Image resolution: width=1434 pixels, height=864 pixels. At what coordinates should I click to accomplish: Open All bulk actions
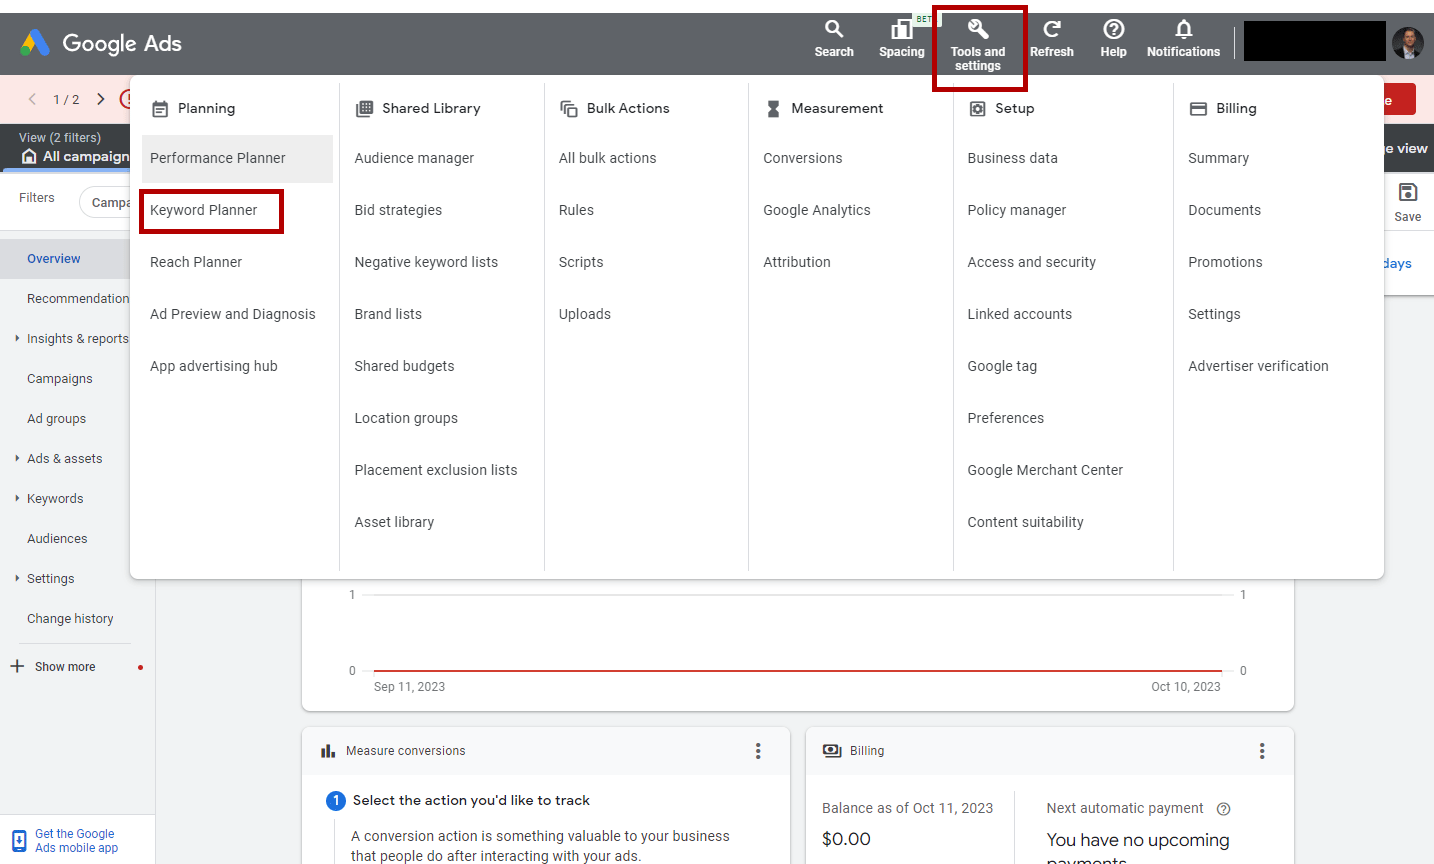point(608,158)
